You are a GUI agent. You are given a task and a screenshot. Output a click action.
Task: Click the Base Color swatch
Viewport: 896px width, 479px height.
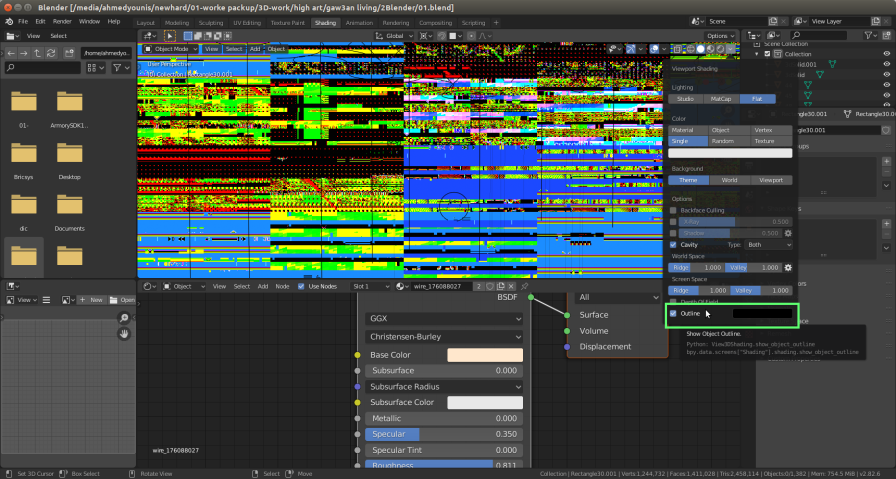pyautogui.click(x=485, y=355)
